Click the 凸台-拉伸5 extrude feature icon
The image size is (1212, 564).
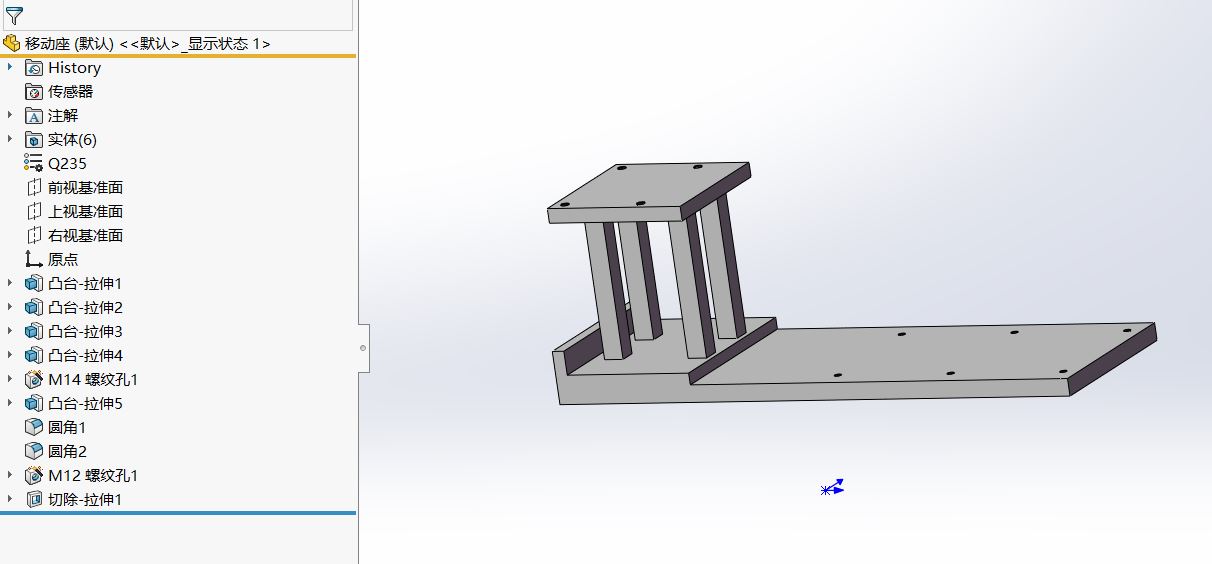[x=34, y=404]
